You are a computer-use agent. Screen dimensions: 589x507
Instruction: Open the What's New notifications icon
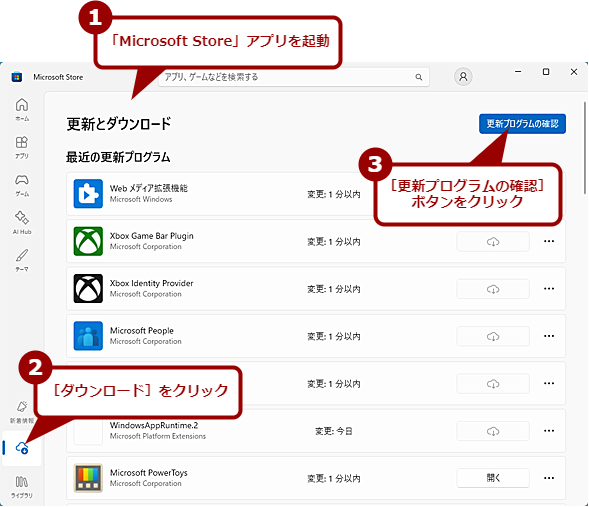point(22,412)
